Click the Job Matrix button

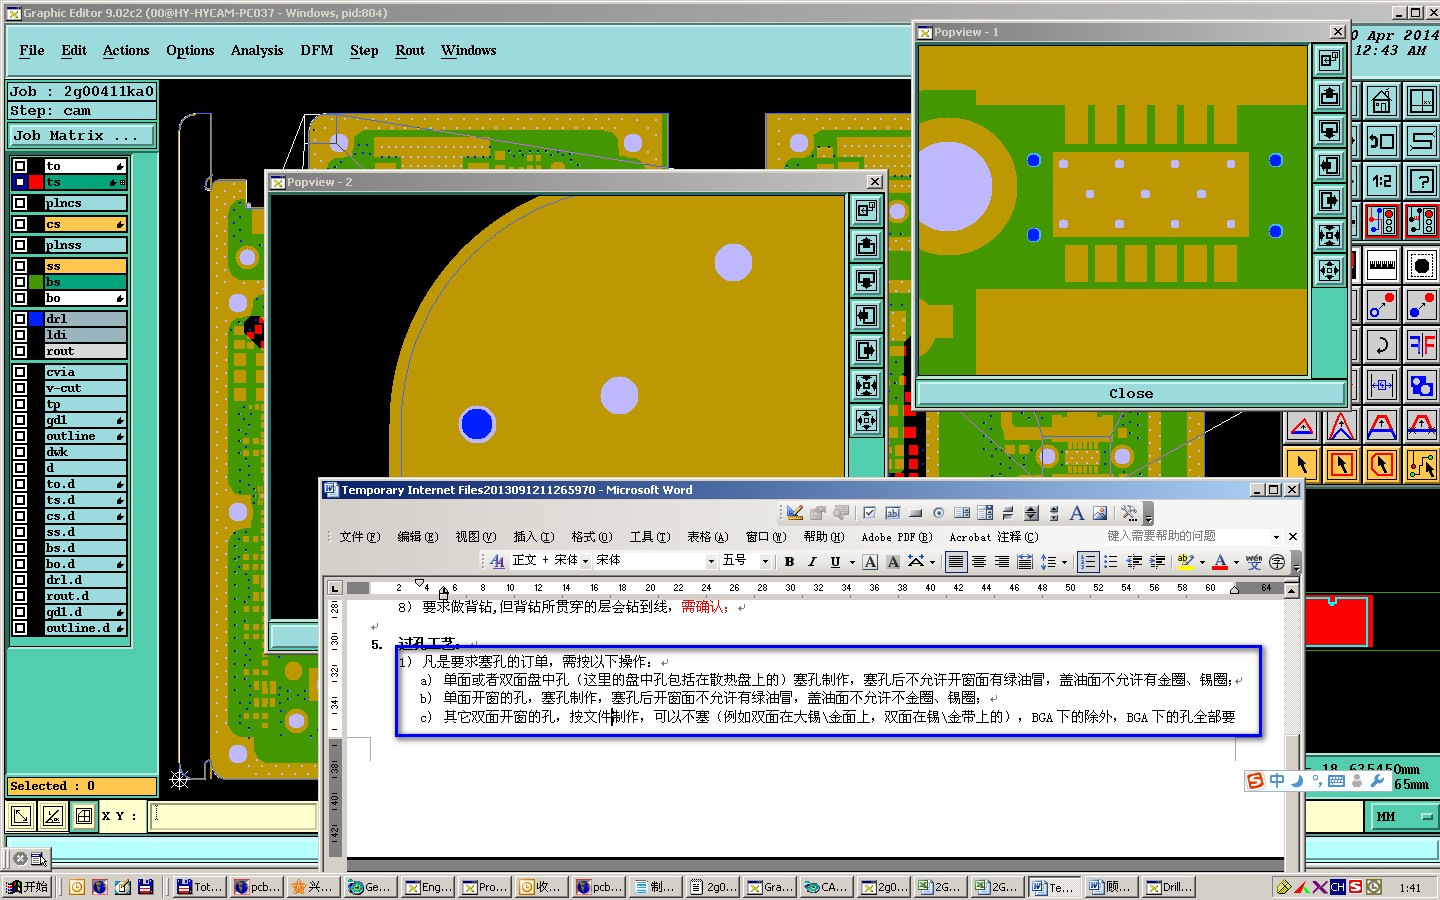click(x=82, y=135)
